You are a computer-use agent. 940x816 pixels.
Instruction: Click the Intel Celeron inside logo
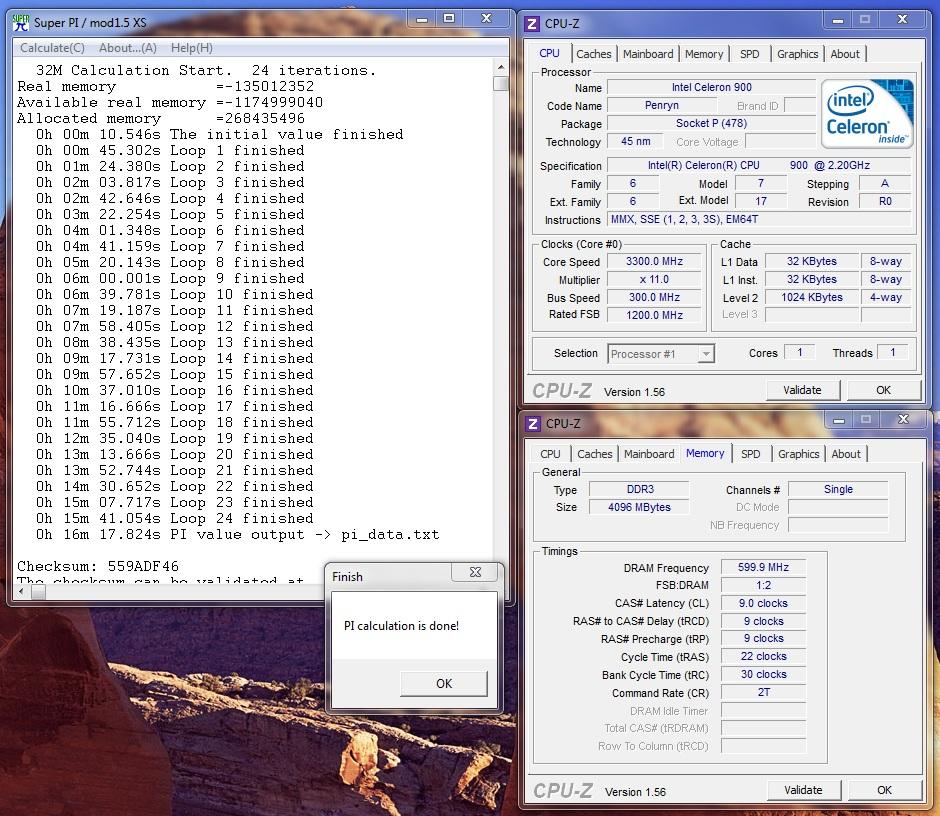tap(867, 113)
